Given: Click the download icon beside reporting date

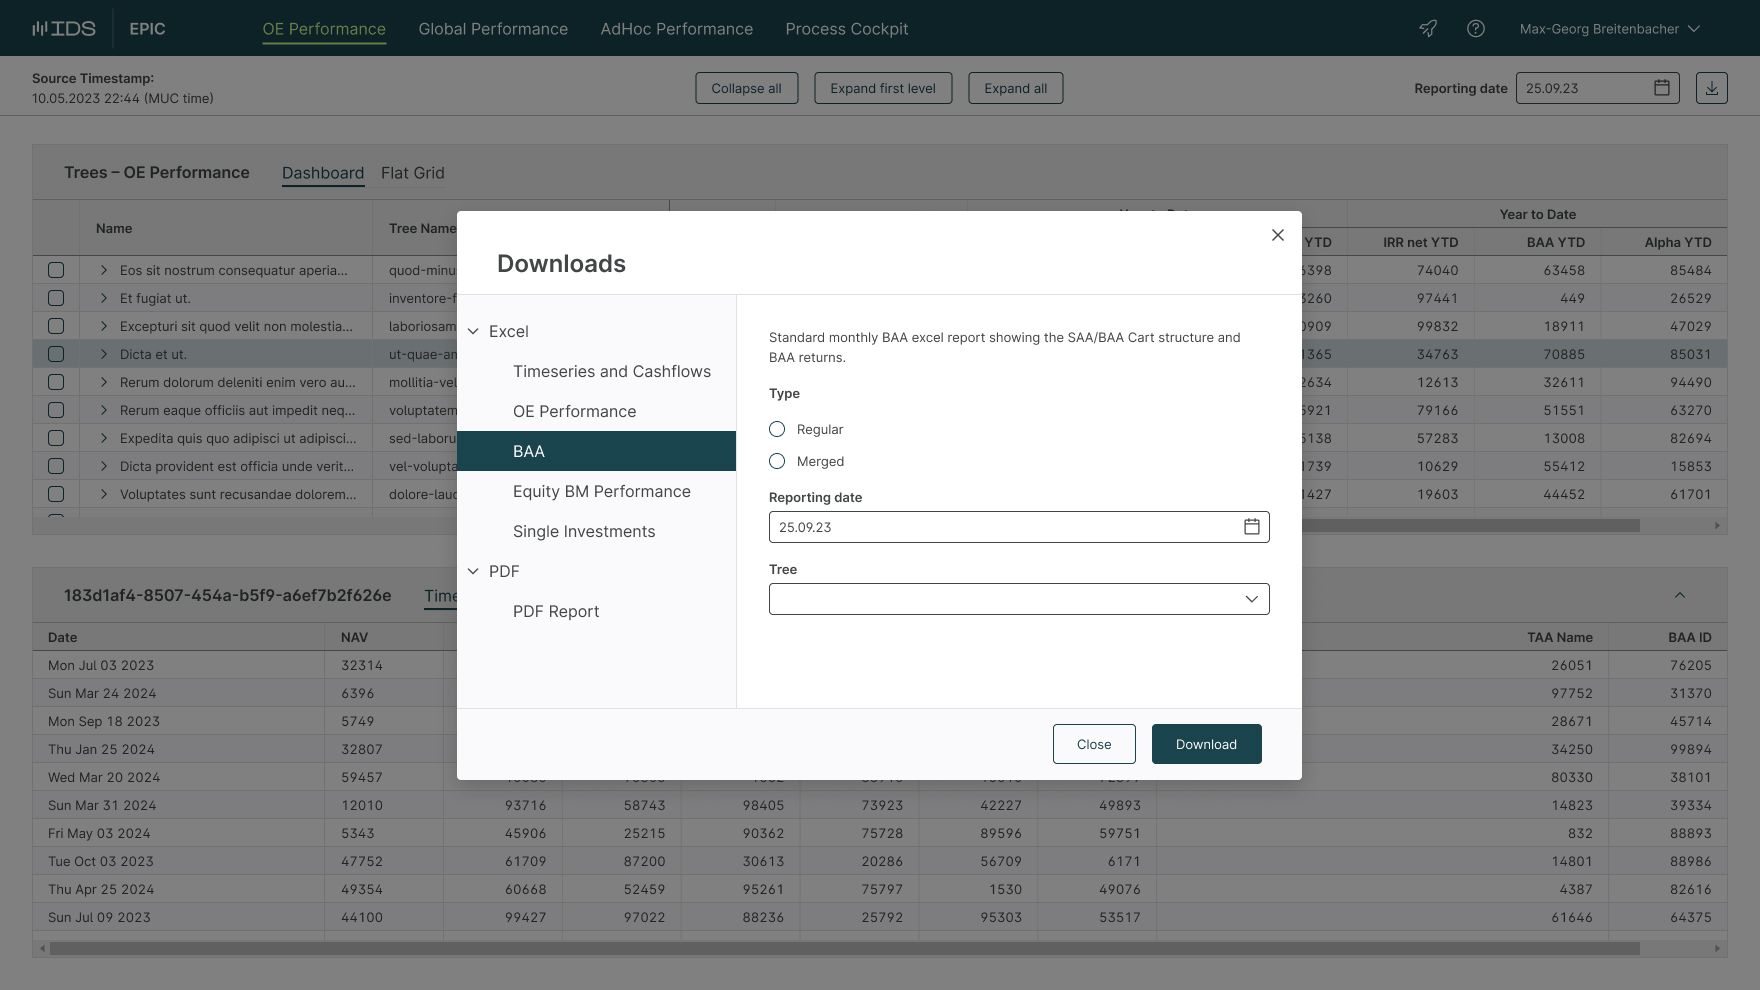Looking at the screenshot, I should point(1711,88).
